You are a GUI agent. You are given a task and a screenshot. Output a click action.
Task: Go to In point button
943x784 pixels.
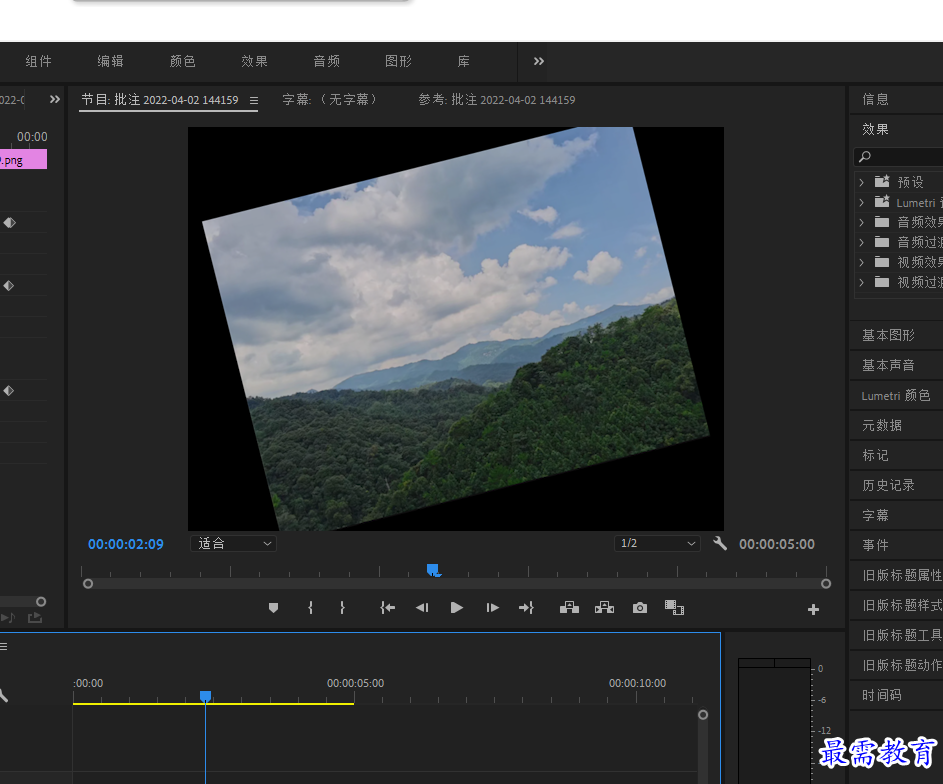(x=387, y=608)
